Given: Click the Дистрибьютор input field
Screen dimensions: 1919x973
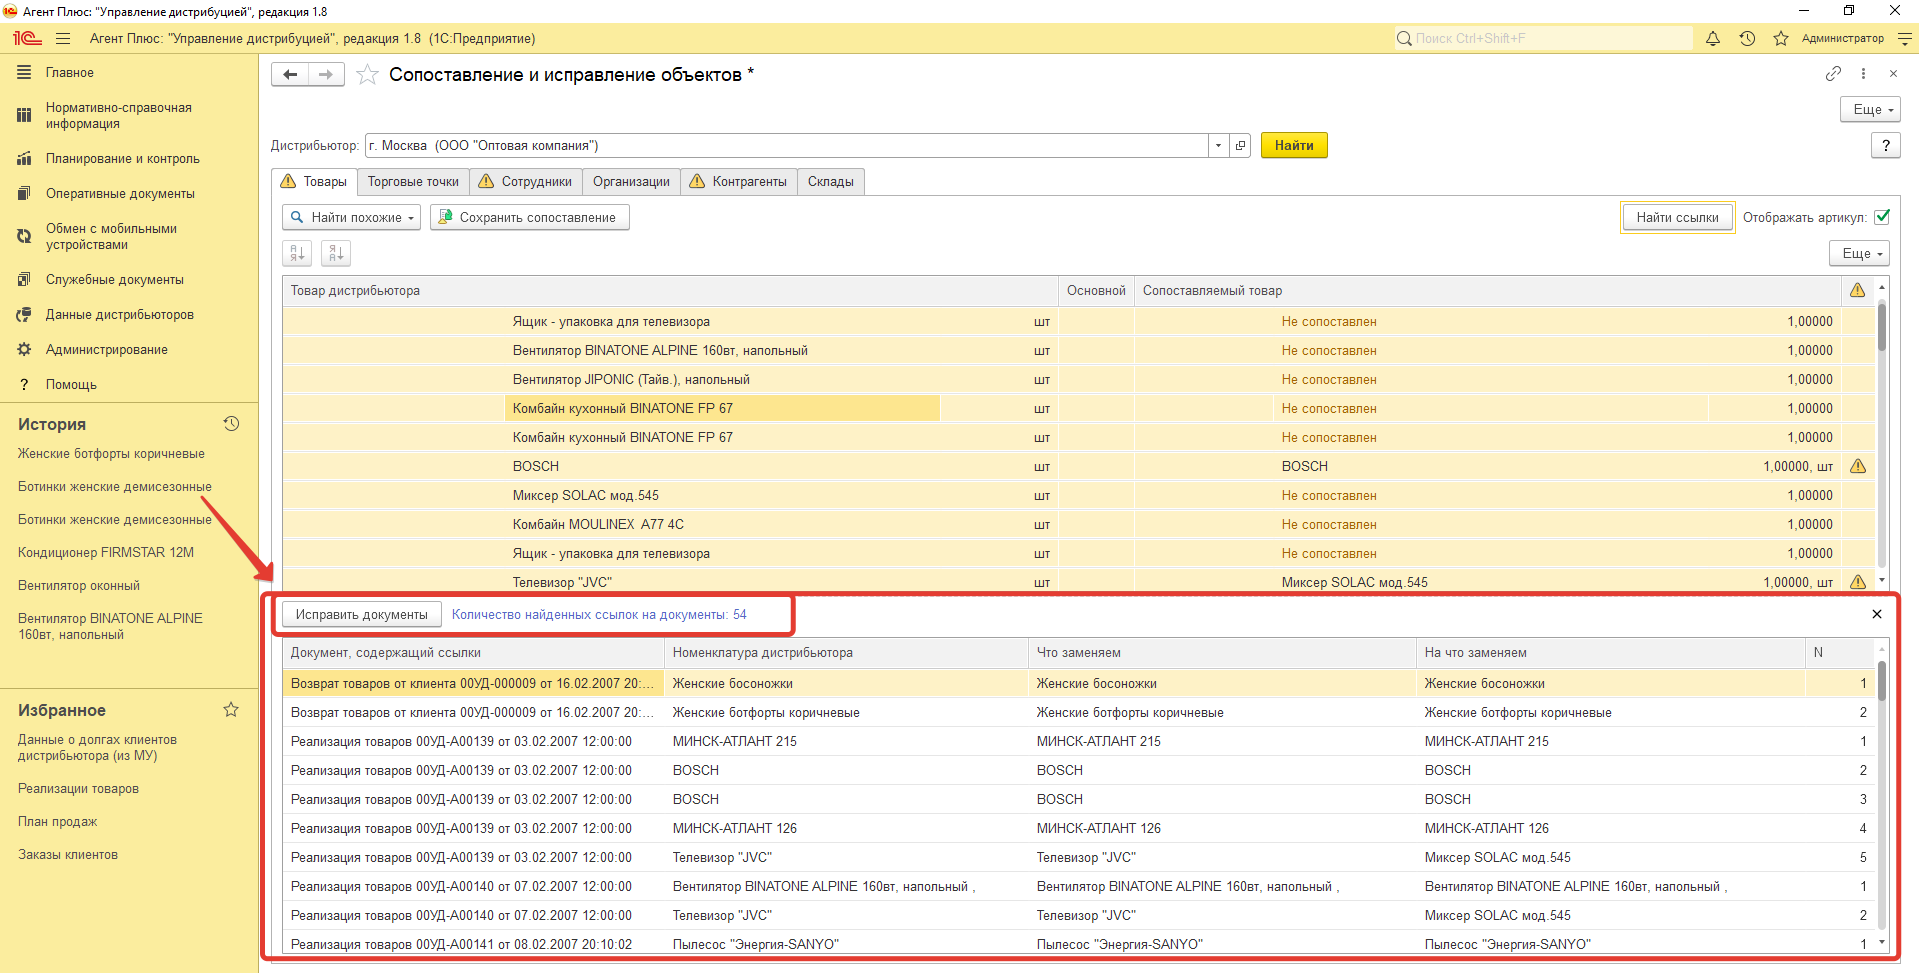Looking at the screenshot, I should (x=787, y=146).
